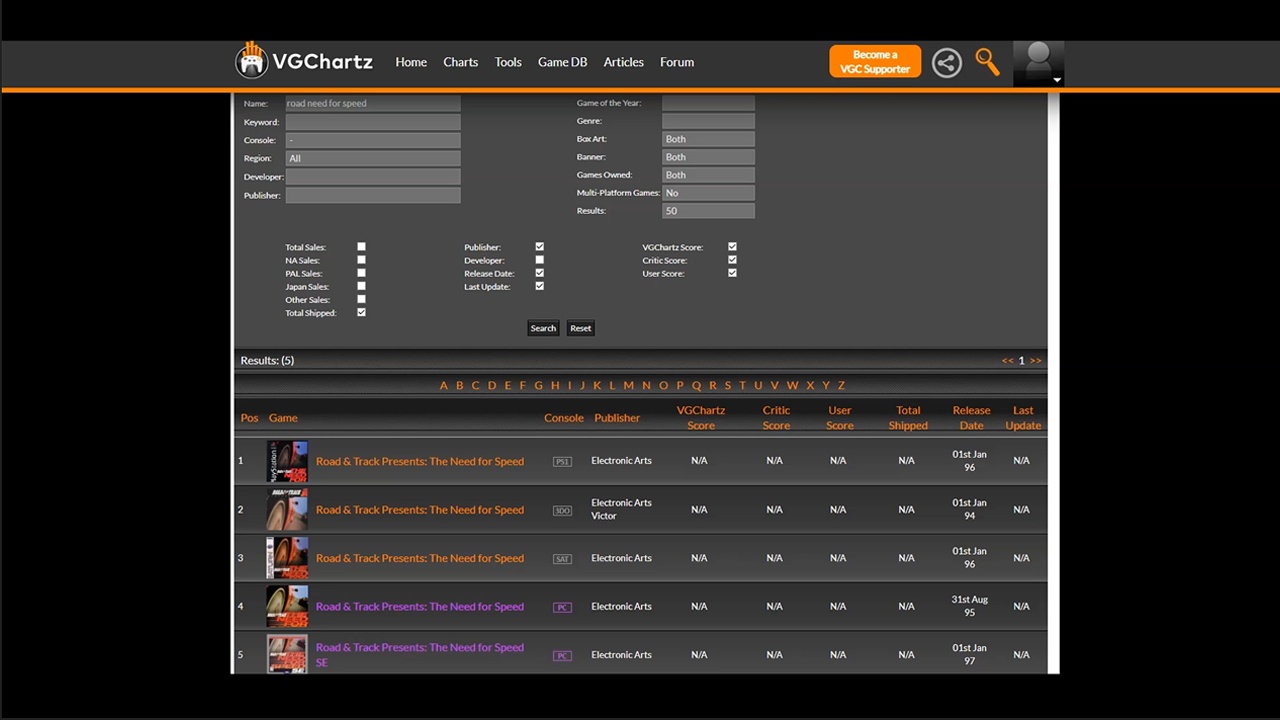Enable the Other Sales checkbox
Screen dimensions: 1280x720
click(x=361, y=299)
